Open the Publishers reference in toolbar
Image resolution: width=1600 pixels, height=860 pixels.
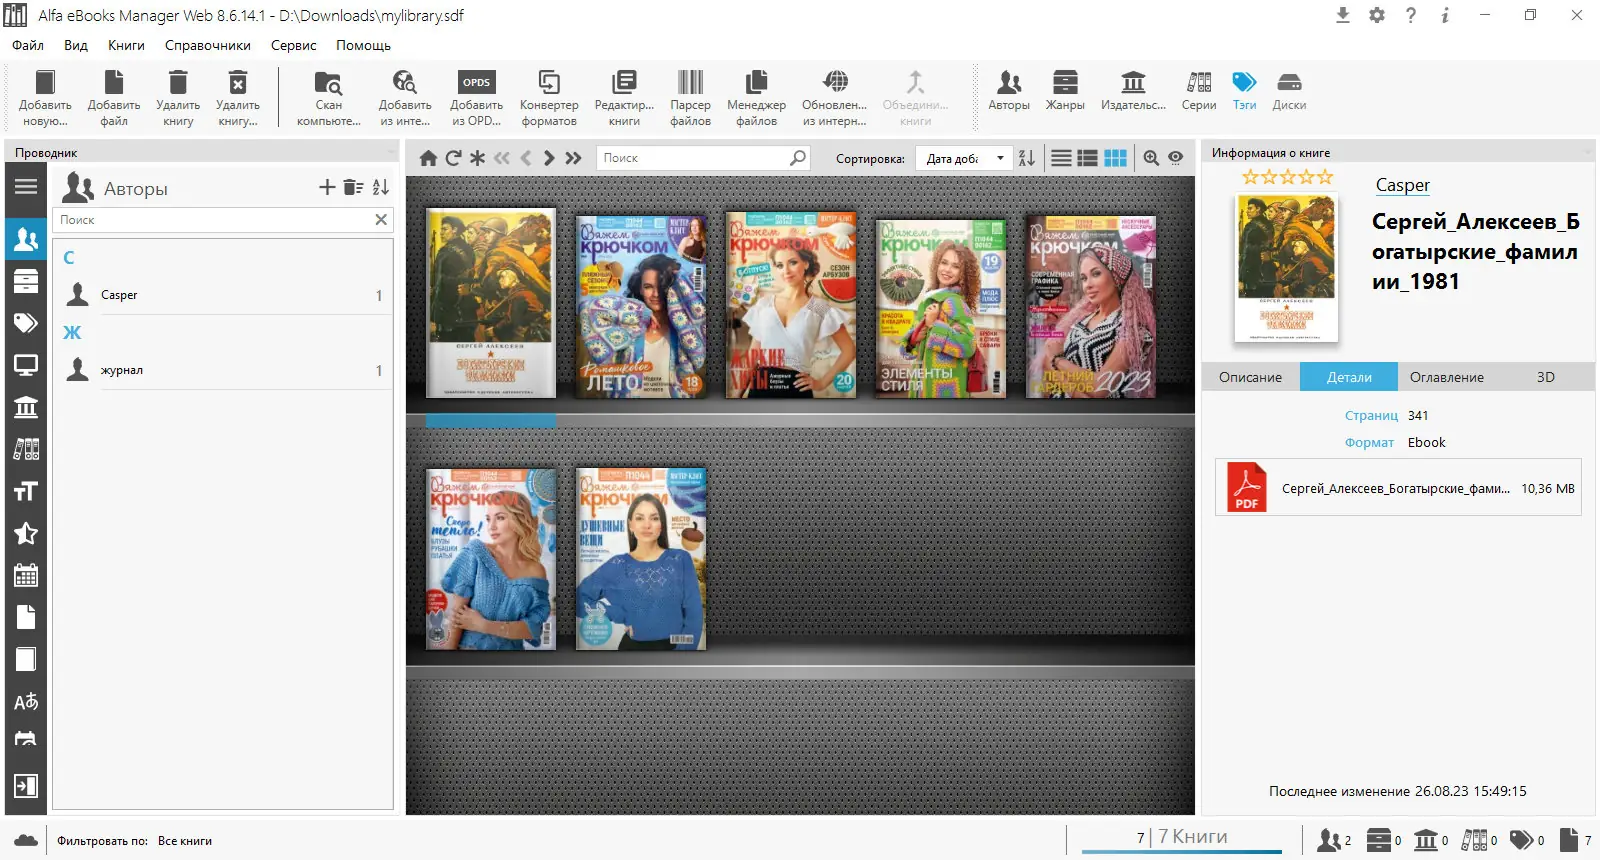pyautogui.click(x=1133, y=90)
